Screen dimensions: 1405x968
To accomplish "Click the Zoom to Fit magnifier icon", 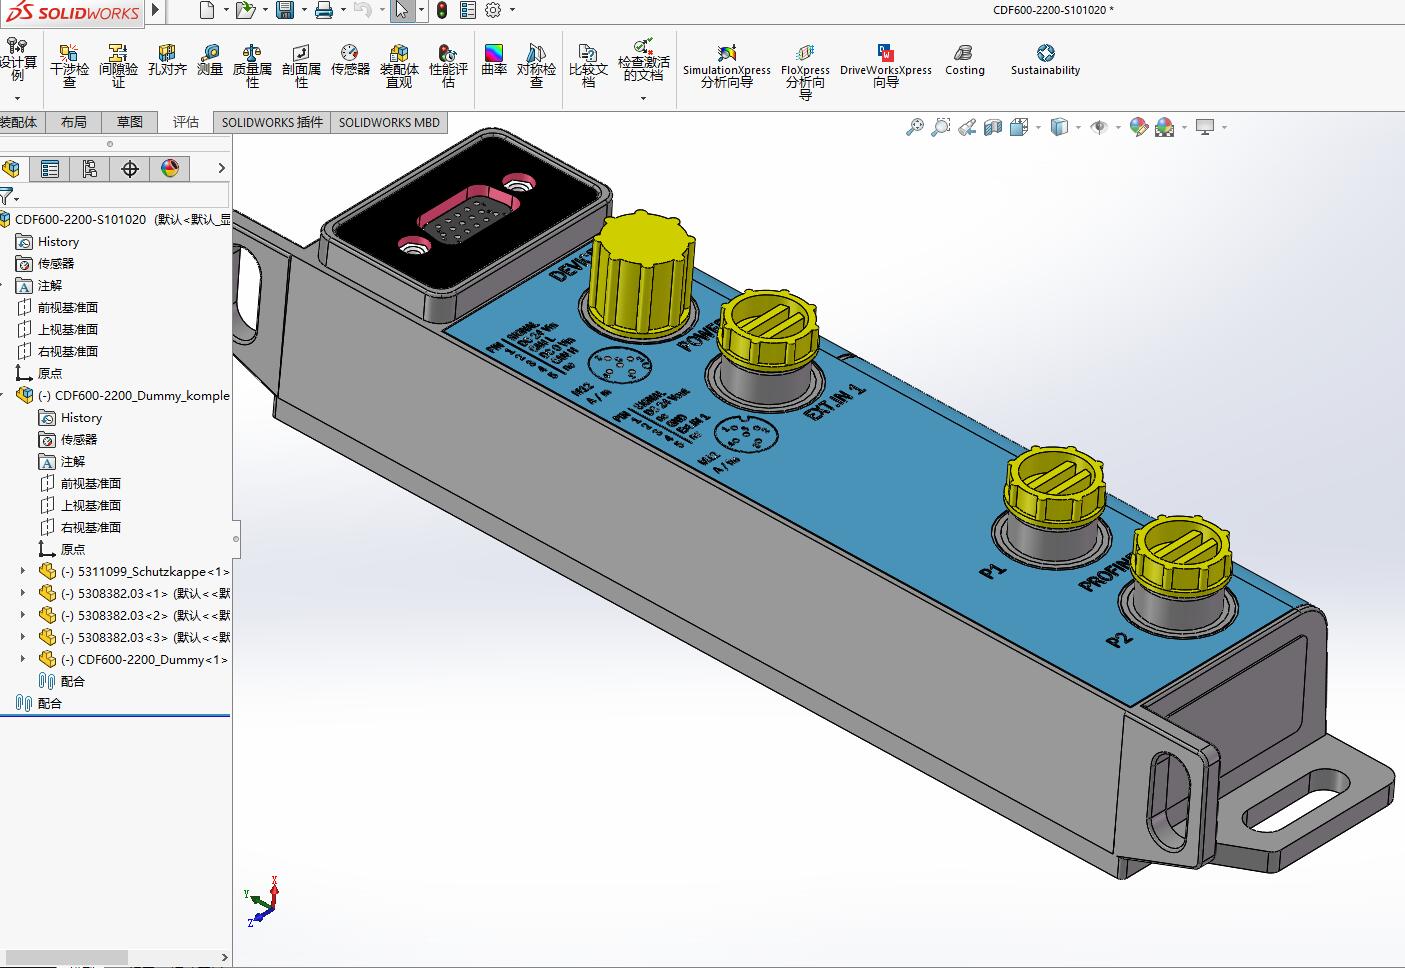I will [914, 127].
